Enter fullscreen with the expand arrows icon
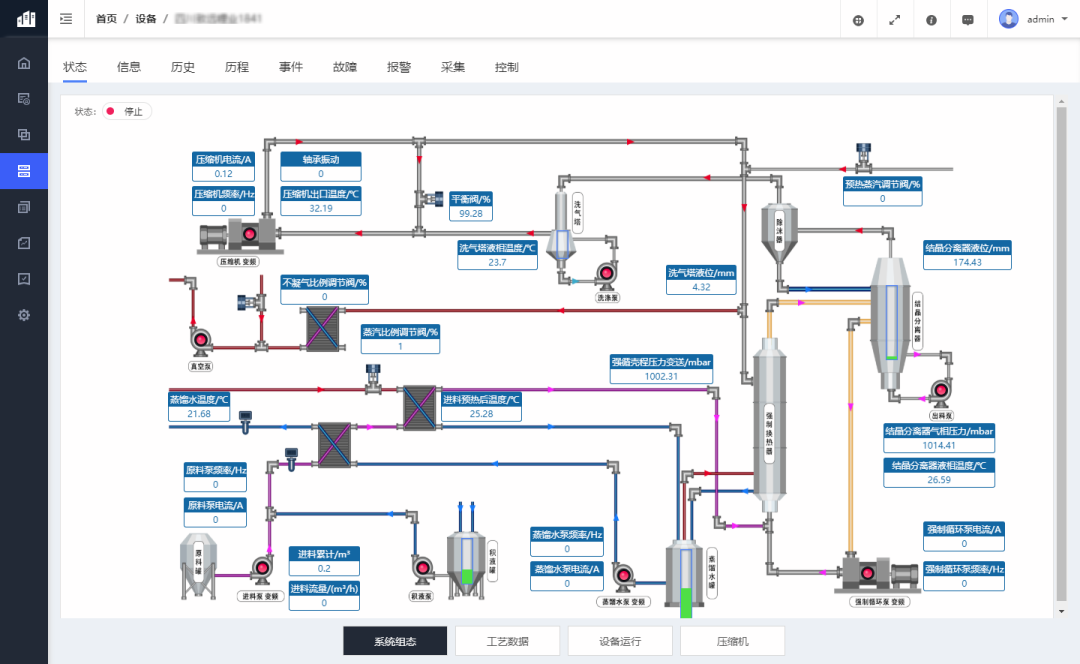 click(x=894, y=19)
